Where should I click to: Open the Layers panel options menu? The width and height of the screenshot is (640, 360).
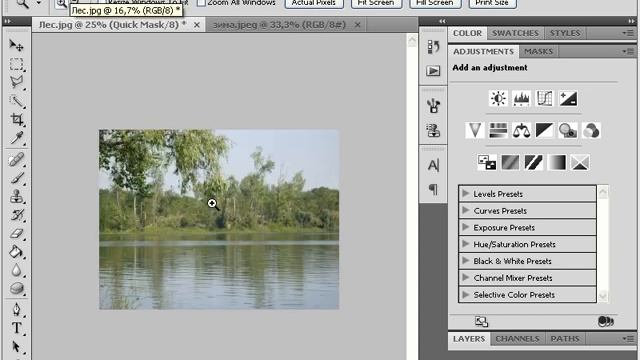click(629, 339)
